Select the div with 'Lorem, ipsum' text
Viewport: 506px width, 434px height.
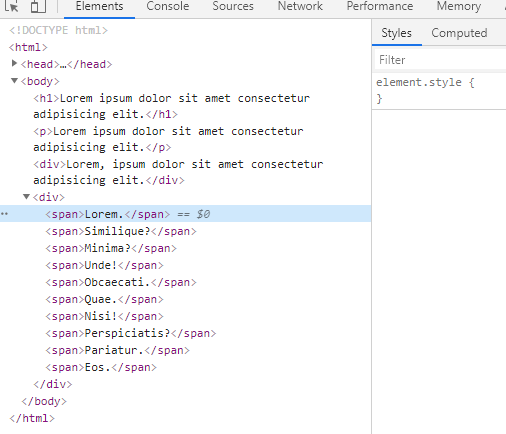[x=178, y=172]
